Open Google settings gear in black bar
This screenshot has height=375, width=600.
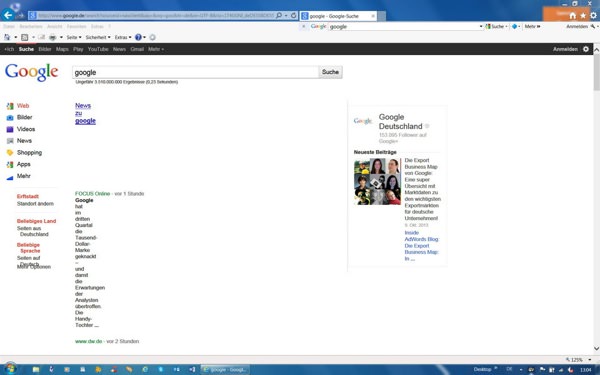point(585,49)
